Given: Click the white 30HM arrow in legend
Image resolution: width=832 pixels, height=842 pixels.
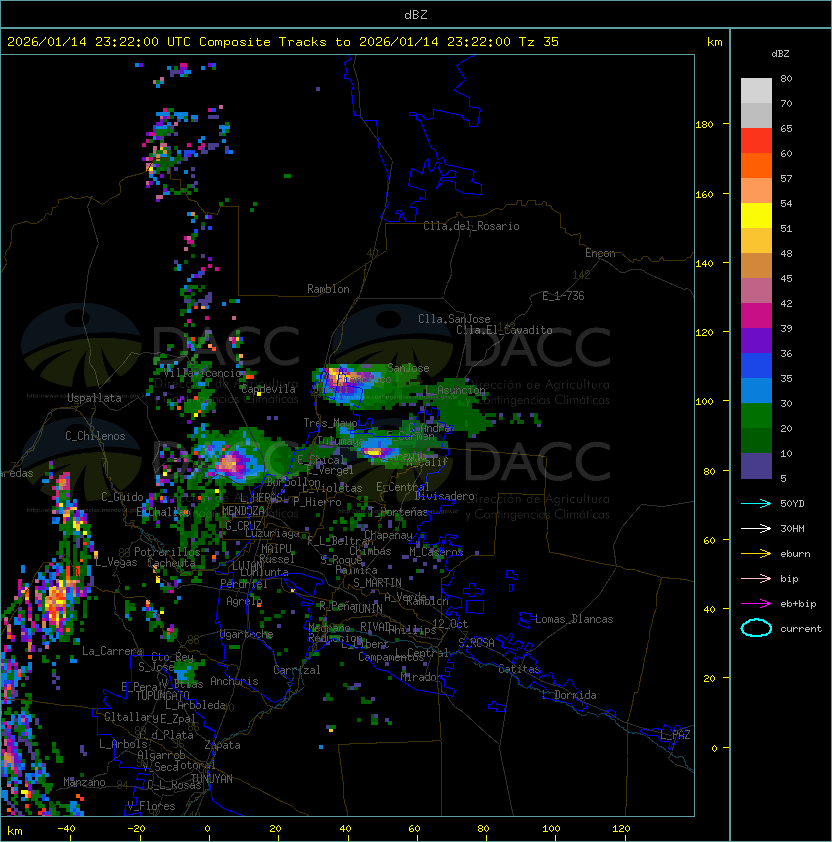Looking at the screenshot, I should coord(756,529).
